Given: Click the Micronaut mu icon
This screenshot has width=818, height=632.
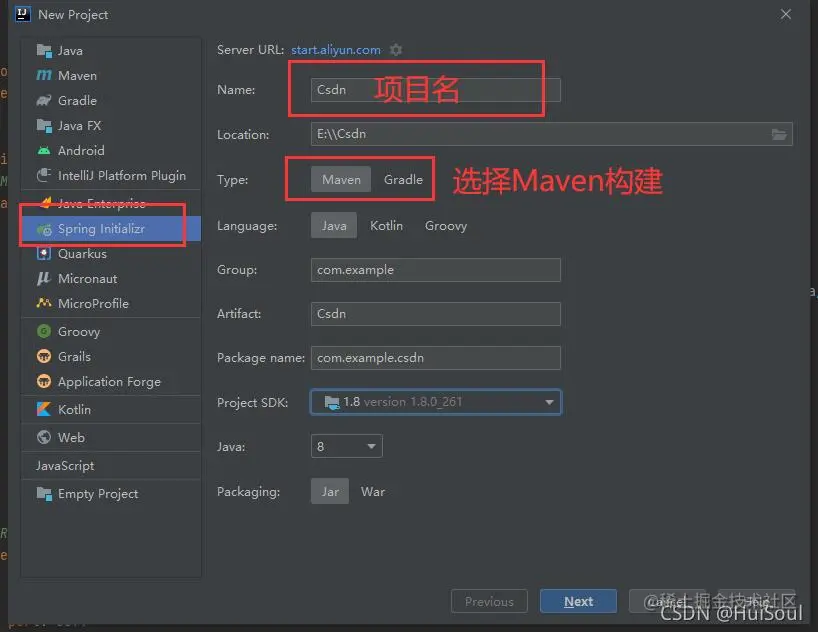Looking at the screenshot, I should pyautogui.click(x=44, y=279).
